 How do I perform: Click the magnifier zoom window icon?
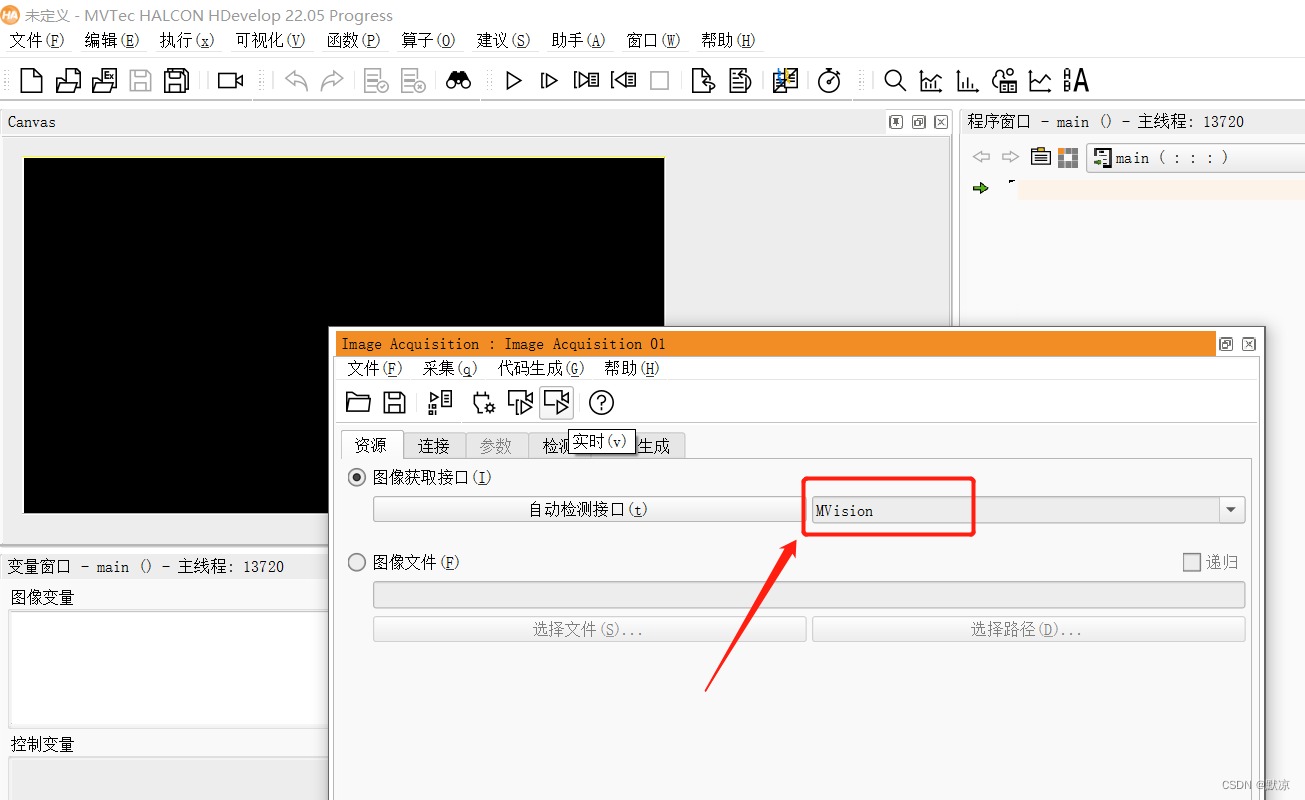click(895, 81)
